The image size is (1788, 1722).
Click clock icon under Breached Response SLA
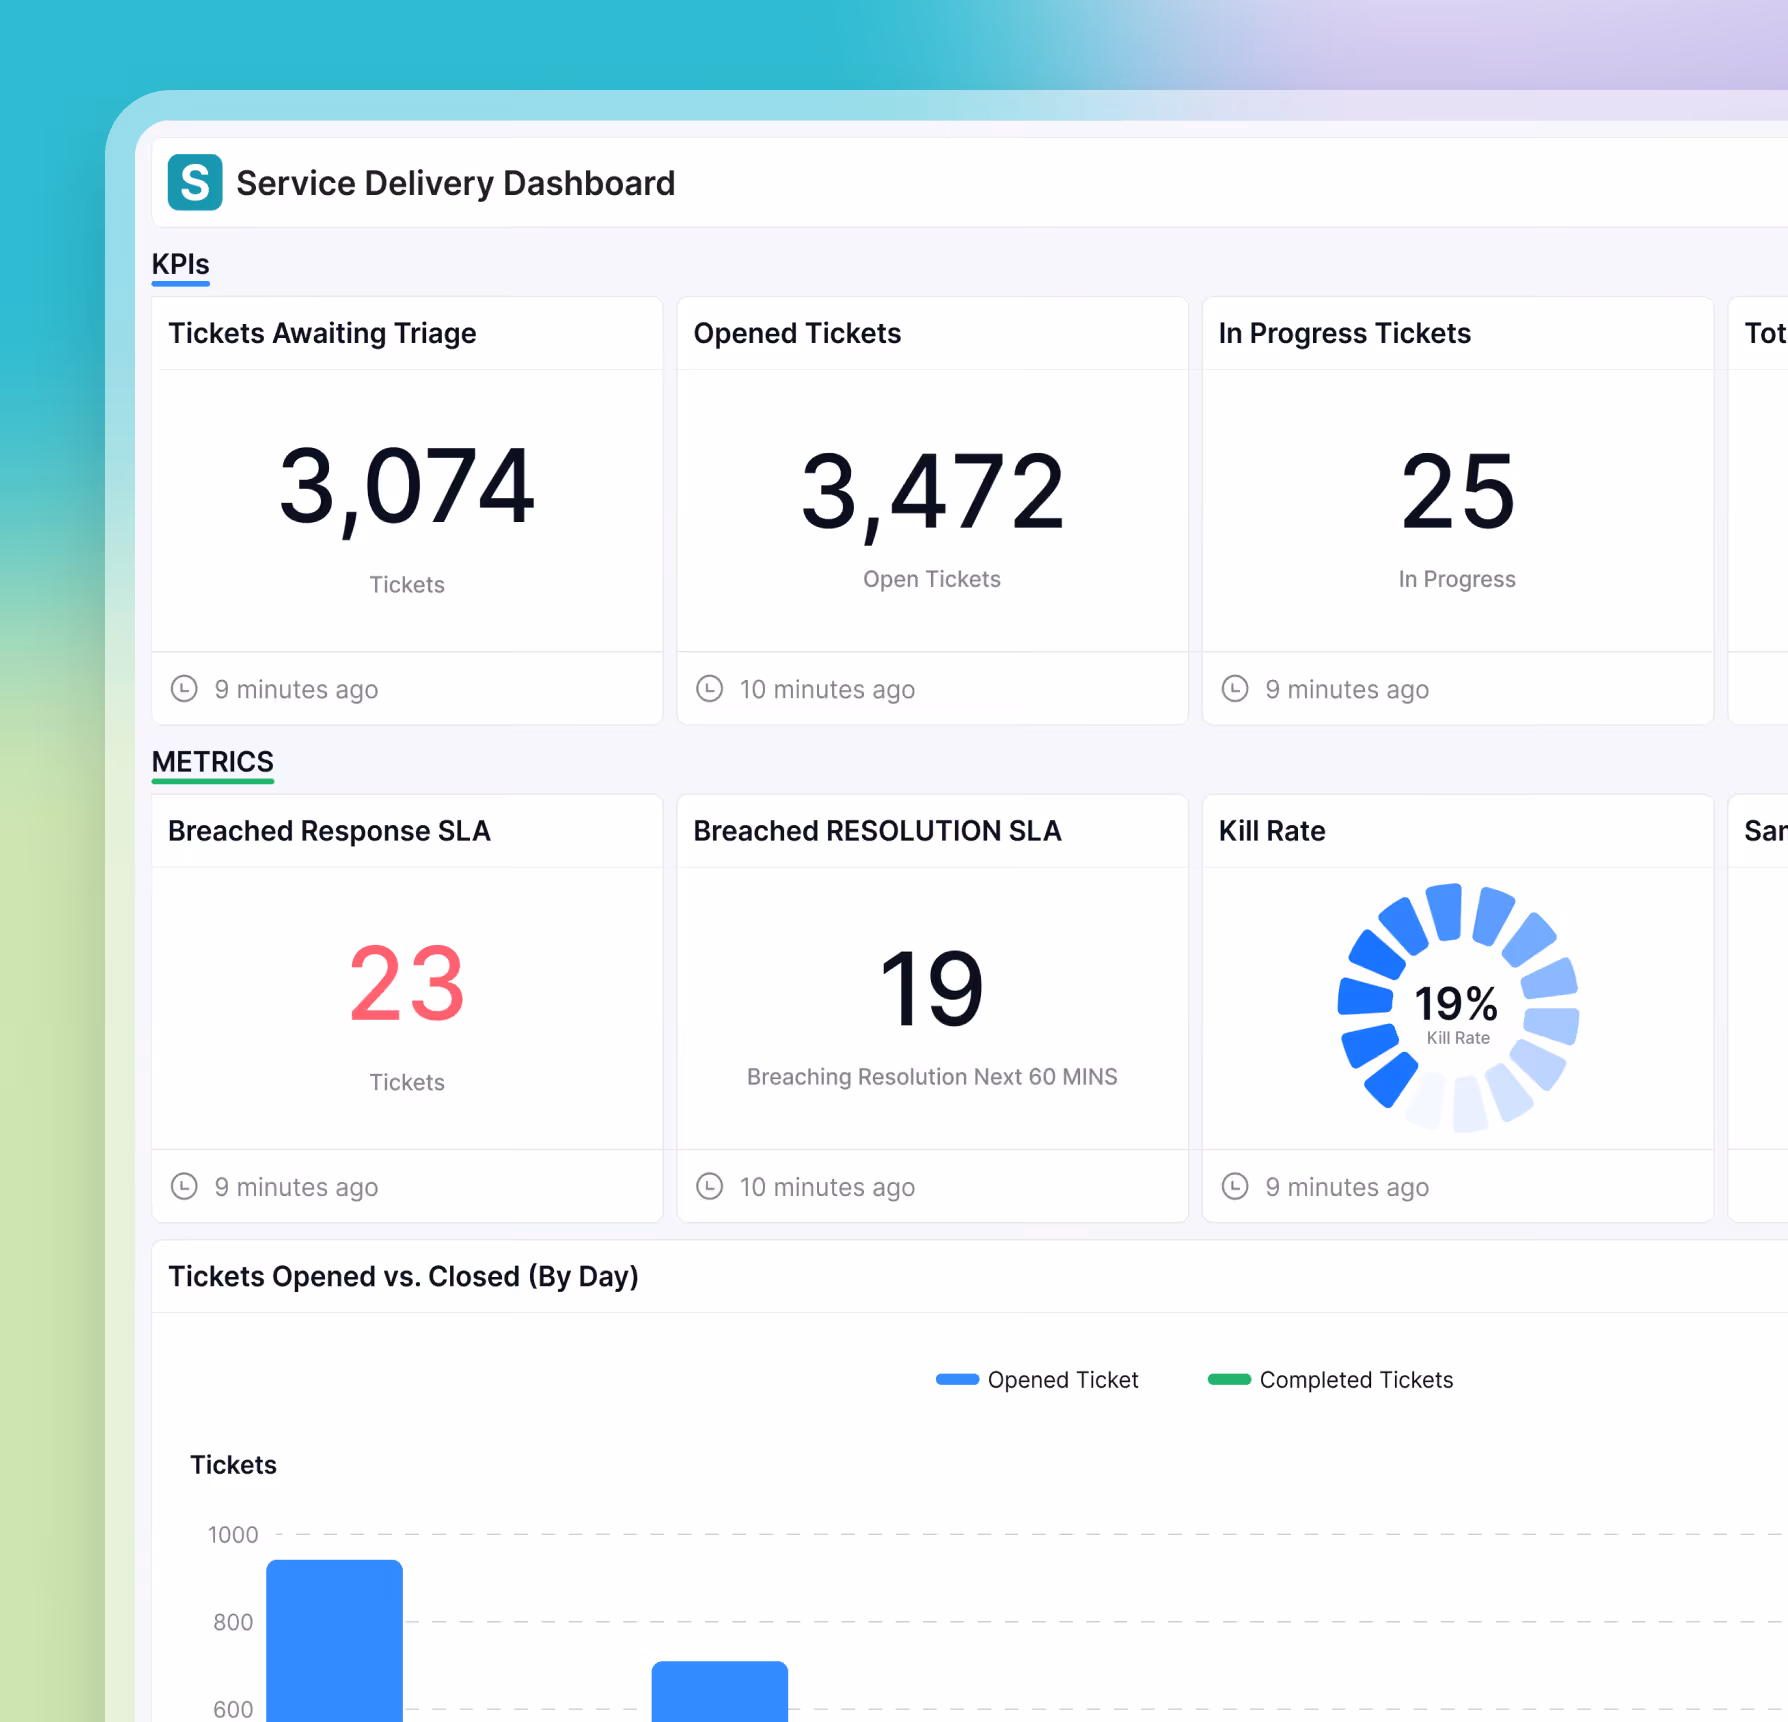[184, 1187]
